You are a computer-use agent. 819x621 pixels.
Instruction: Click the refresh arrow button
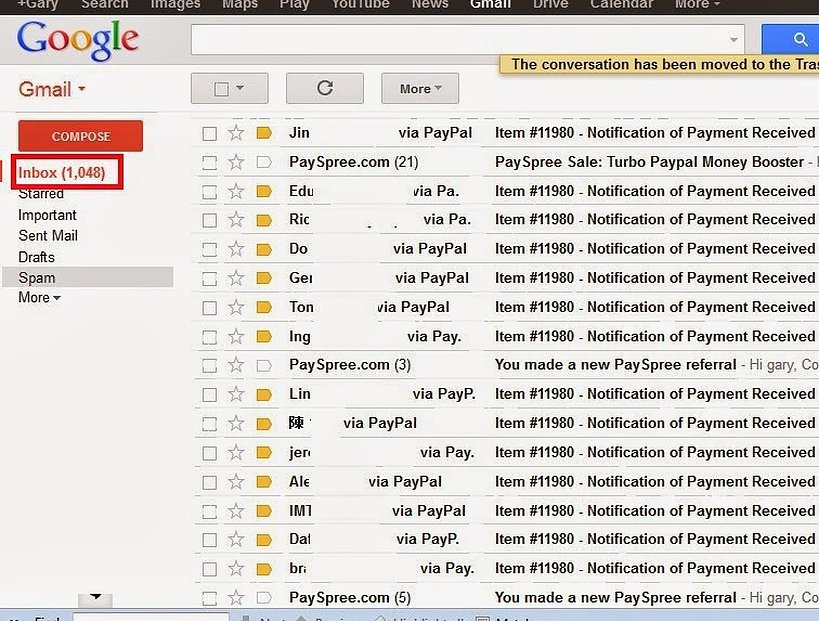point(325,88)
